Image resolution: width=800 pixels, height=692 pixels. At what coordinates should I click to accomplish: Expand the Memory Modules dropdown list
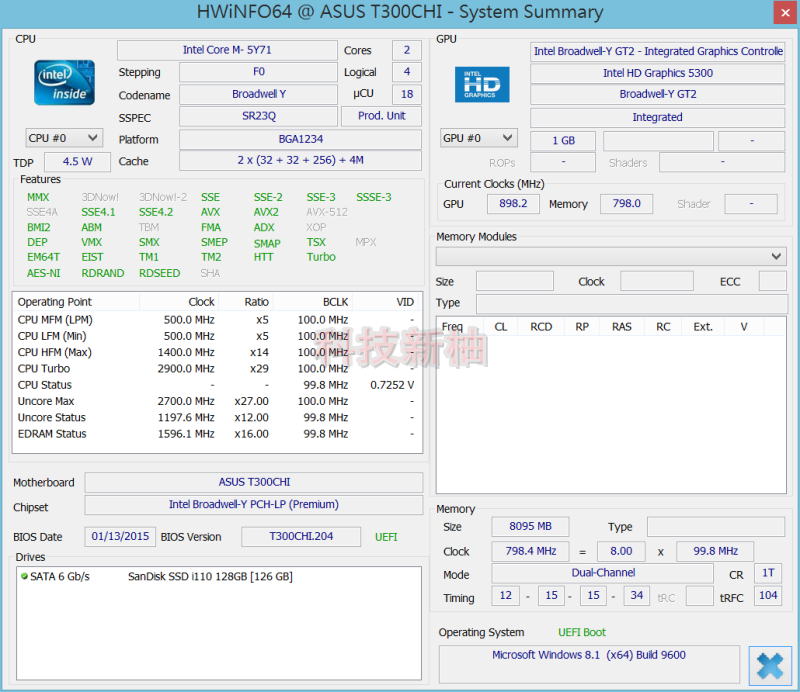pyautogui.click(x=611, y=256)
